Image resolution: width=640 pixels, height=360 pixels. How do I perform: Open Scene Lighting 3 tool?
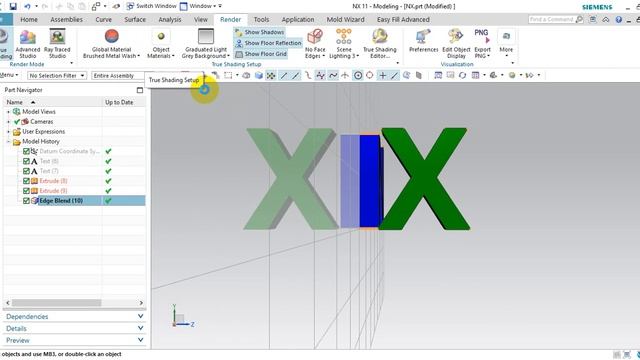(x=344, y=44)
